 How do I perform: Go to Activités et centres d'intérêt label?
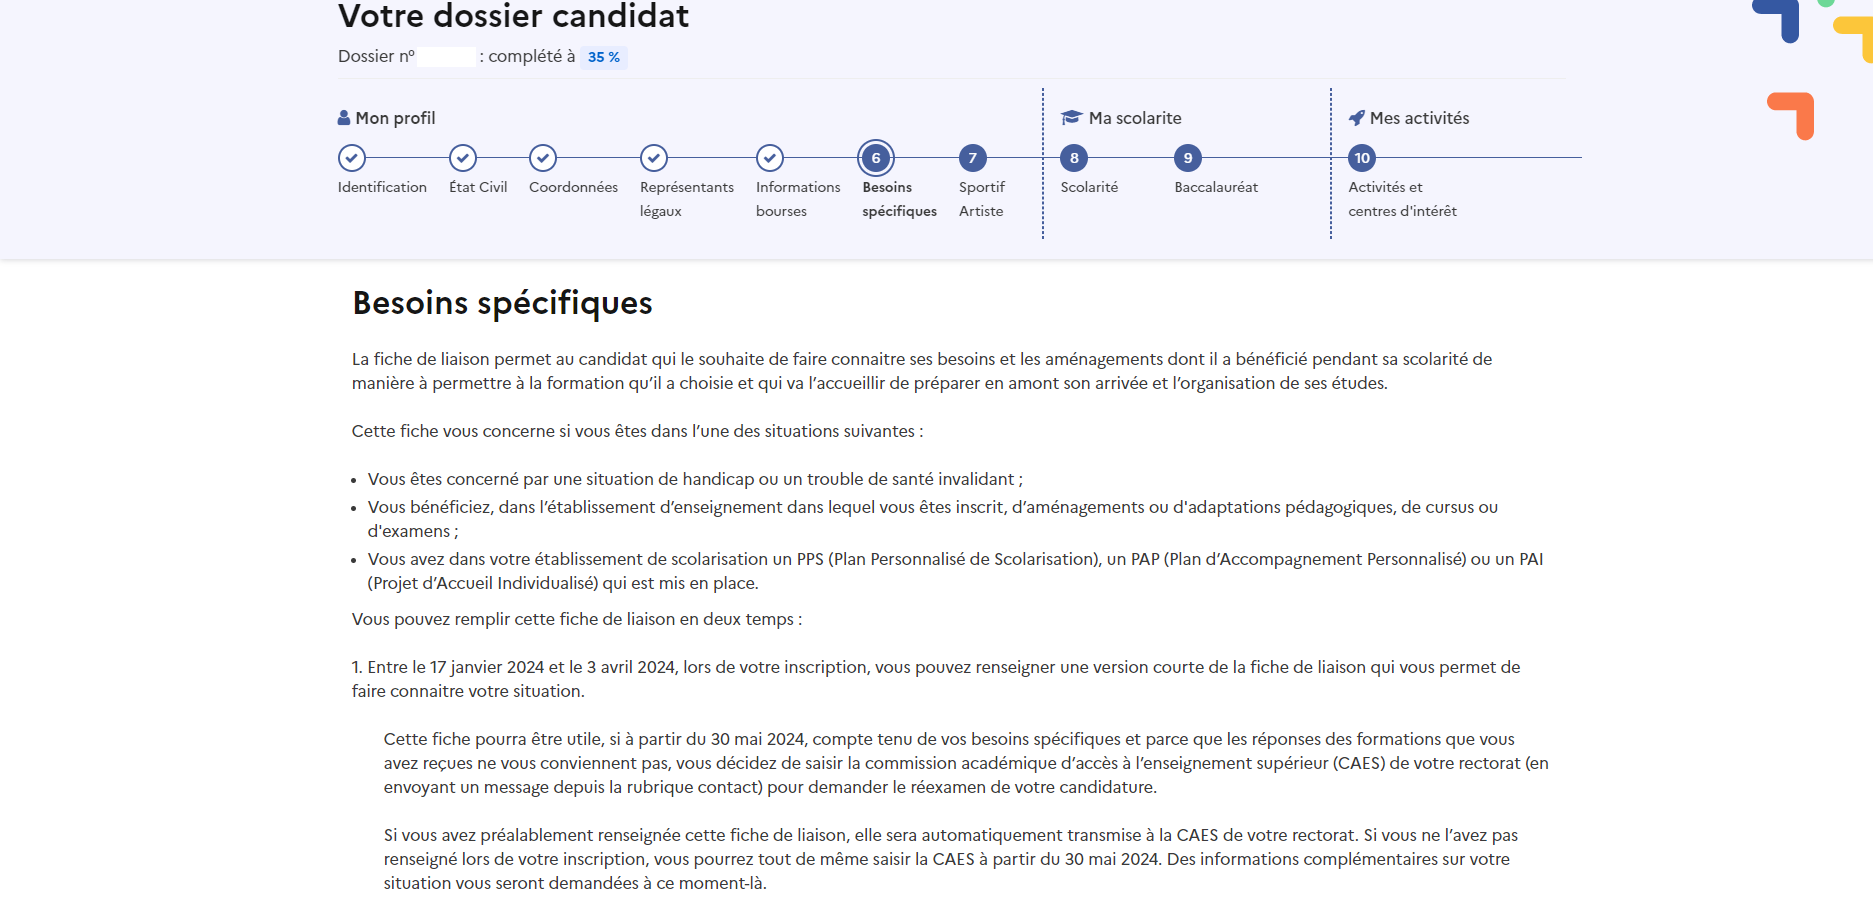click(x=1402, y=199)
